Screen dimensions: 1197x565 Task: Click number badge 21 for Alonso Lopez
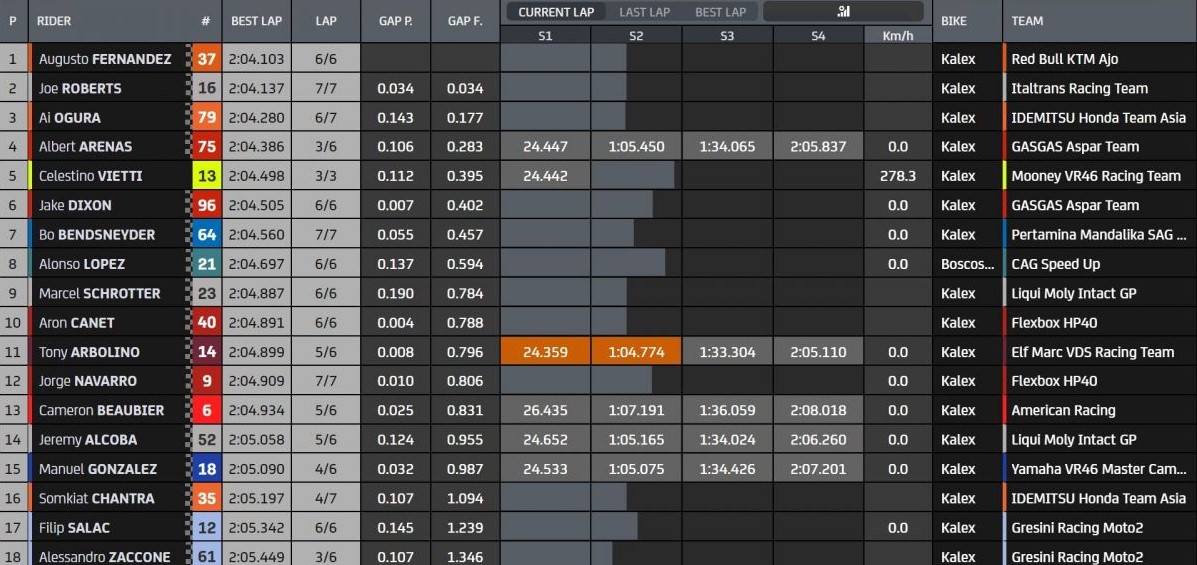click(207, 264)
